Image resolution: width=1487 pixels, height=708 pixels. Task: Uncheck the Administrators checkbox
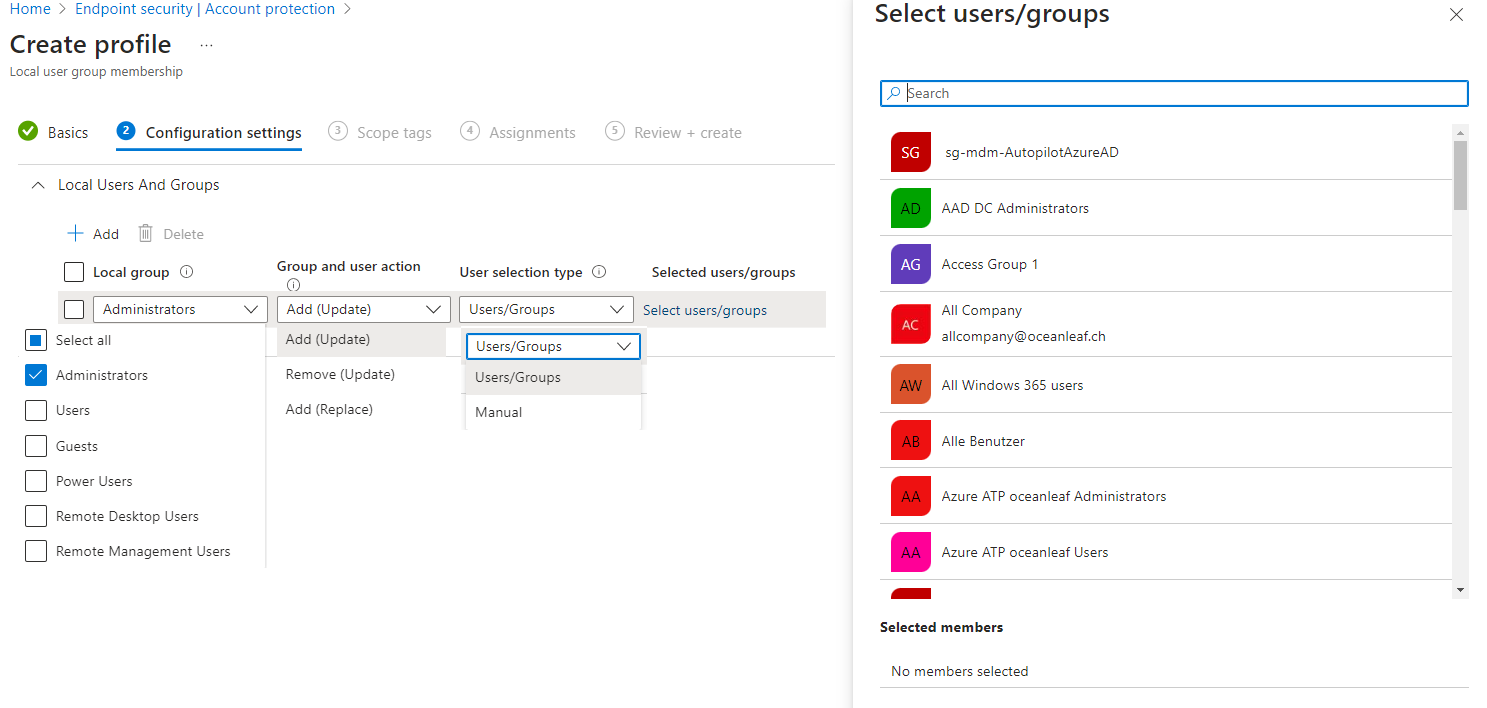pos(36,375)
